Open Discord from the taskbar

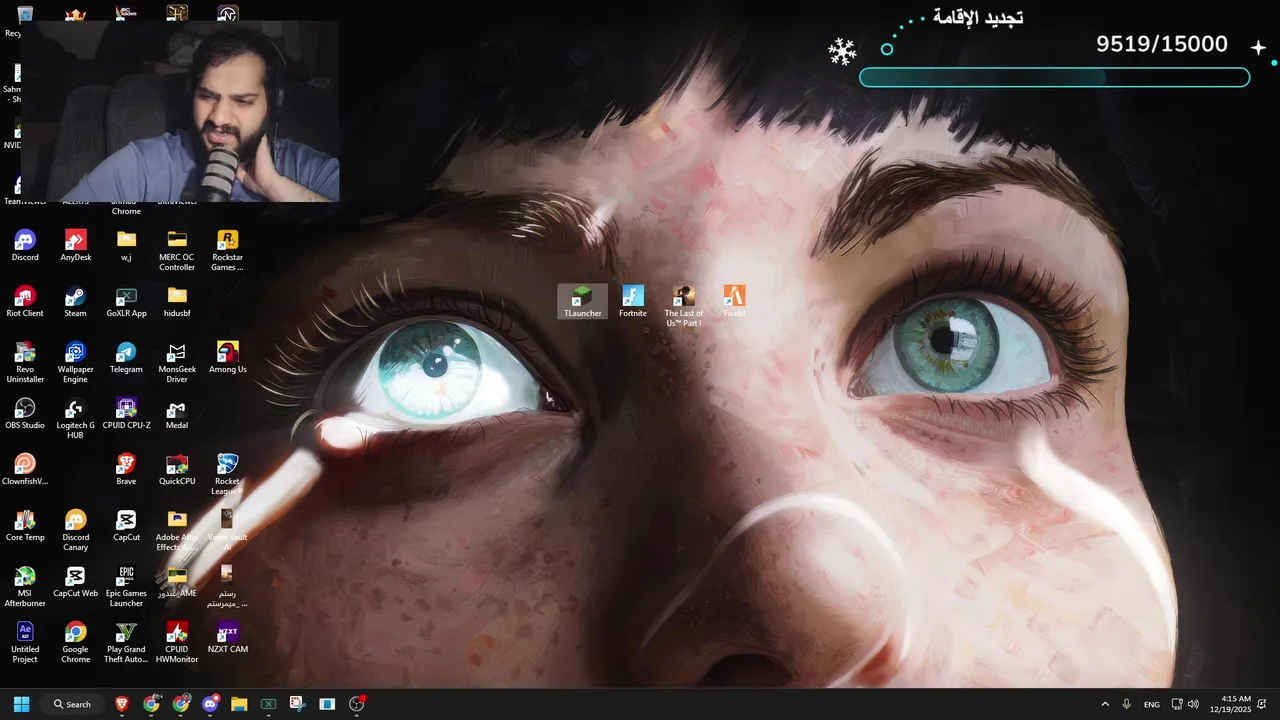point(210,704)
